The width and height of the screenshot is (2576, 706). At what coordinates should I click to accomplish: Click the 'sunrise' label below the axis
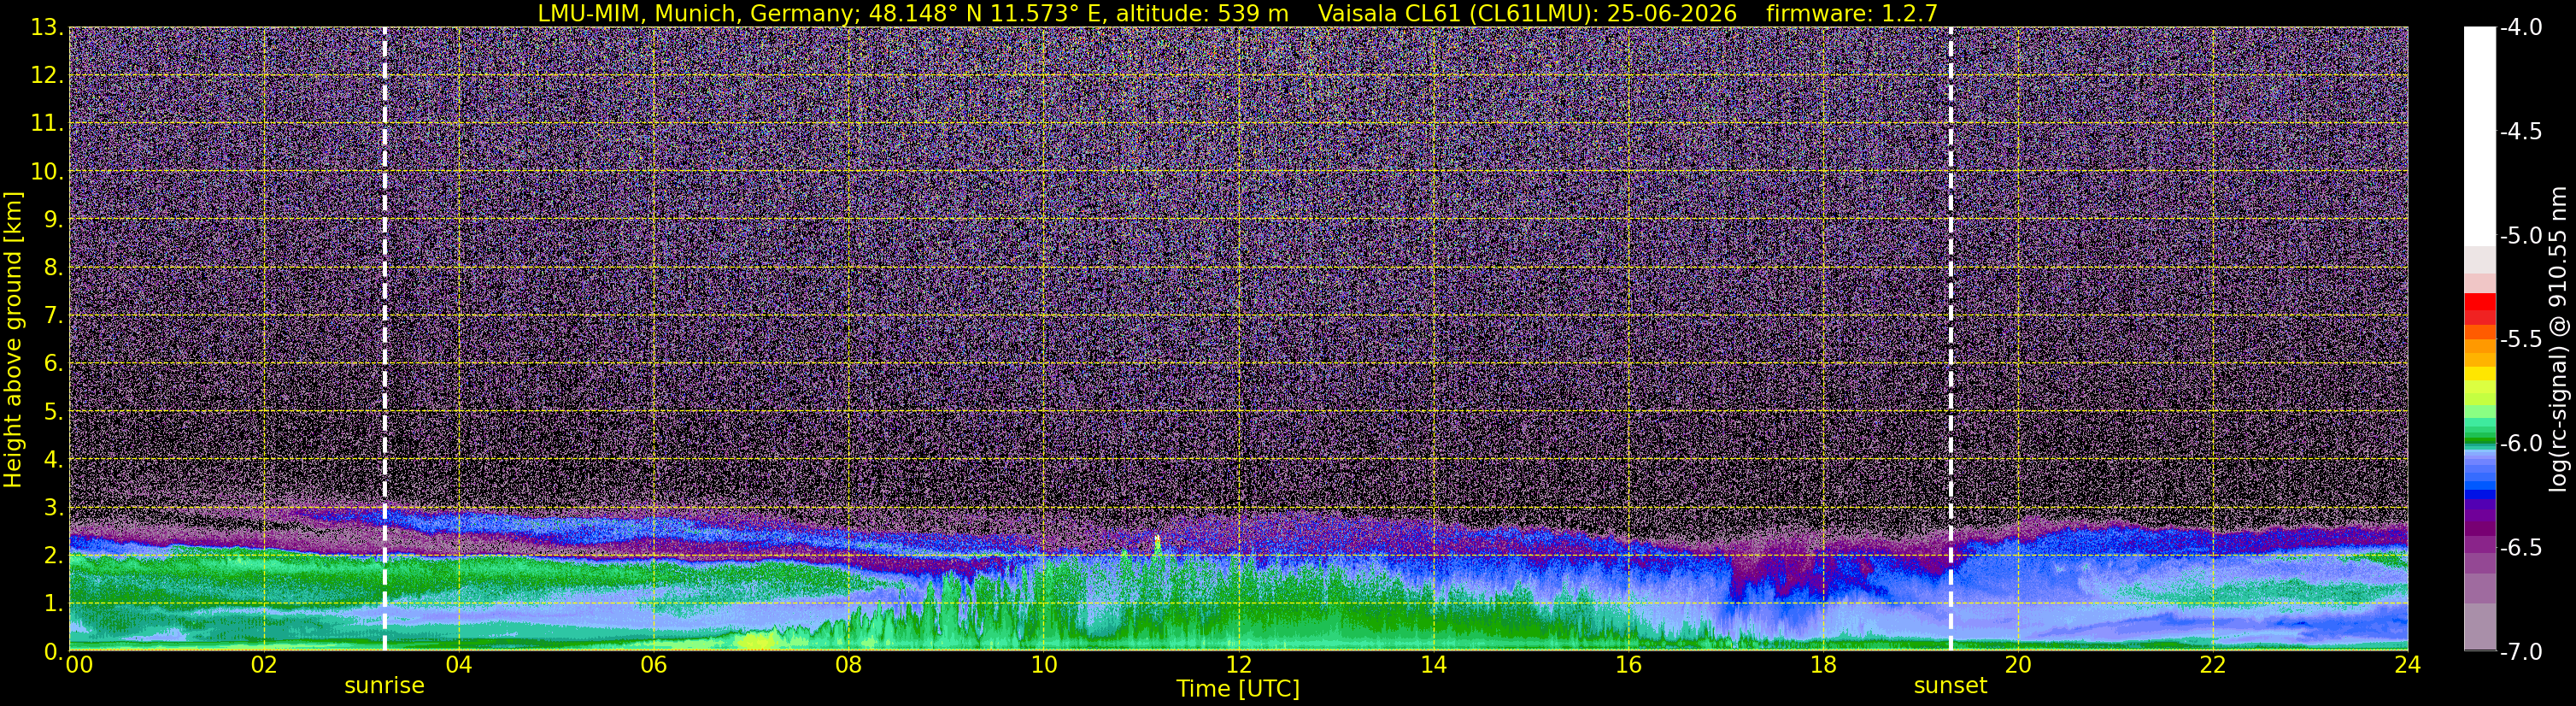click(385, 686)
